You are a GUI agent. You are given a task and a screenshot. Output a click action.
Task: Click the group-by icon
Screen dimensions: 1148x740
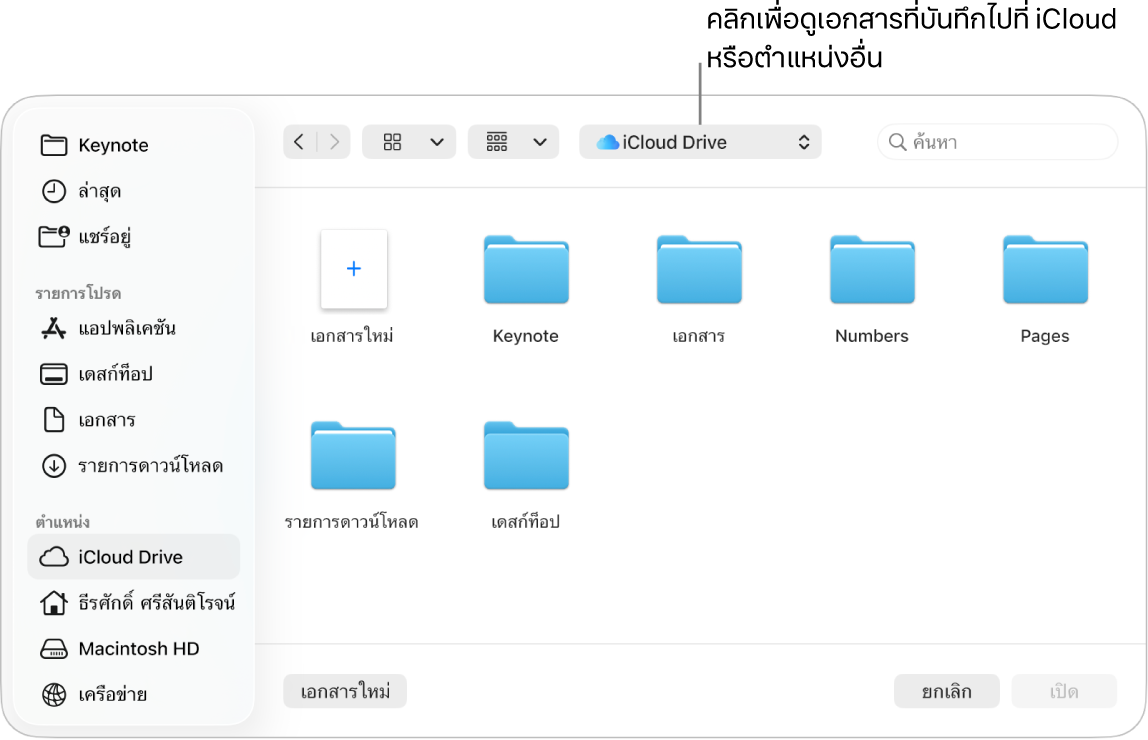497,142
